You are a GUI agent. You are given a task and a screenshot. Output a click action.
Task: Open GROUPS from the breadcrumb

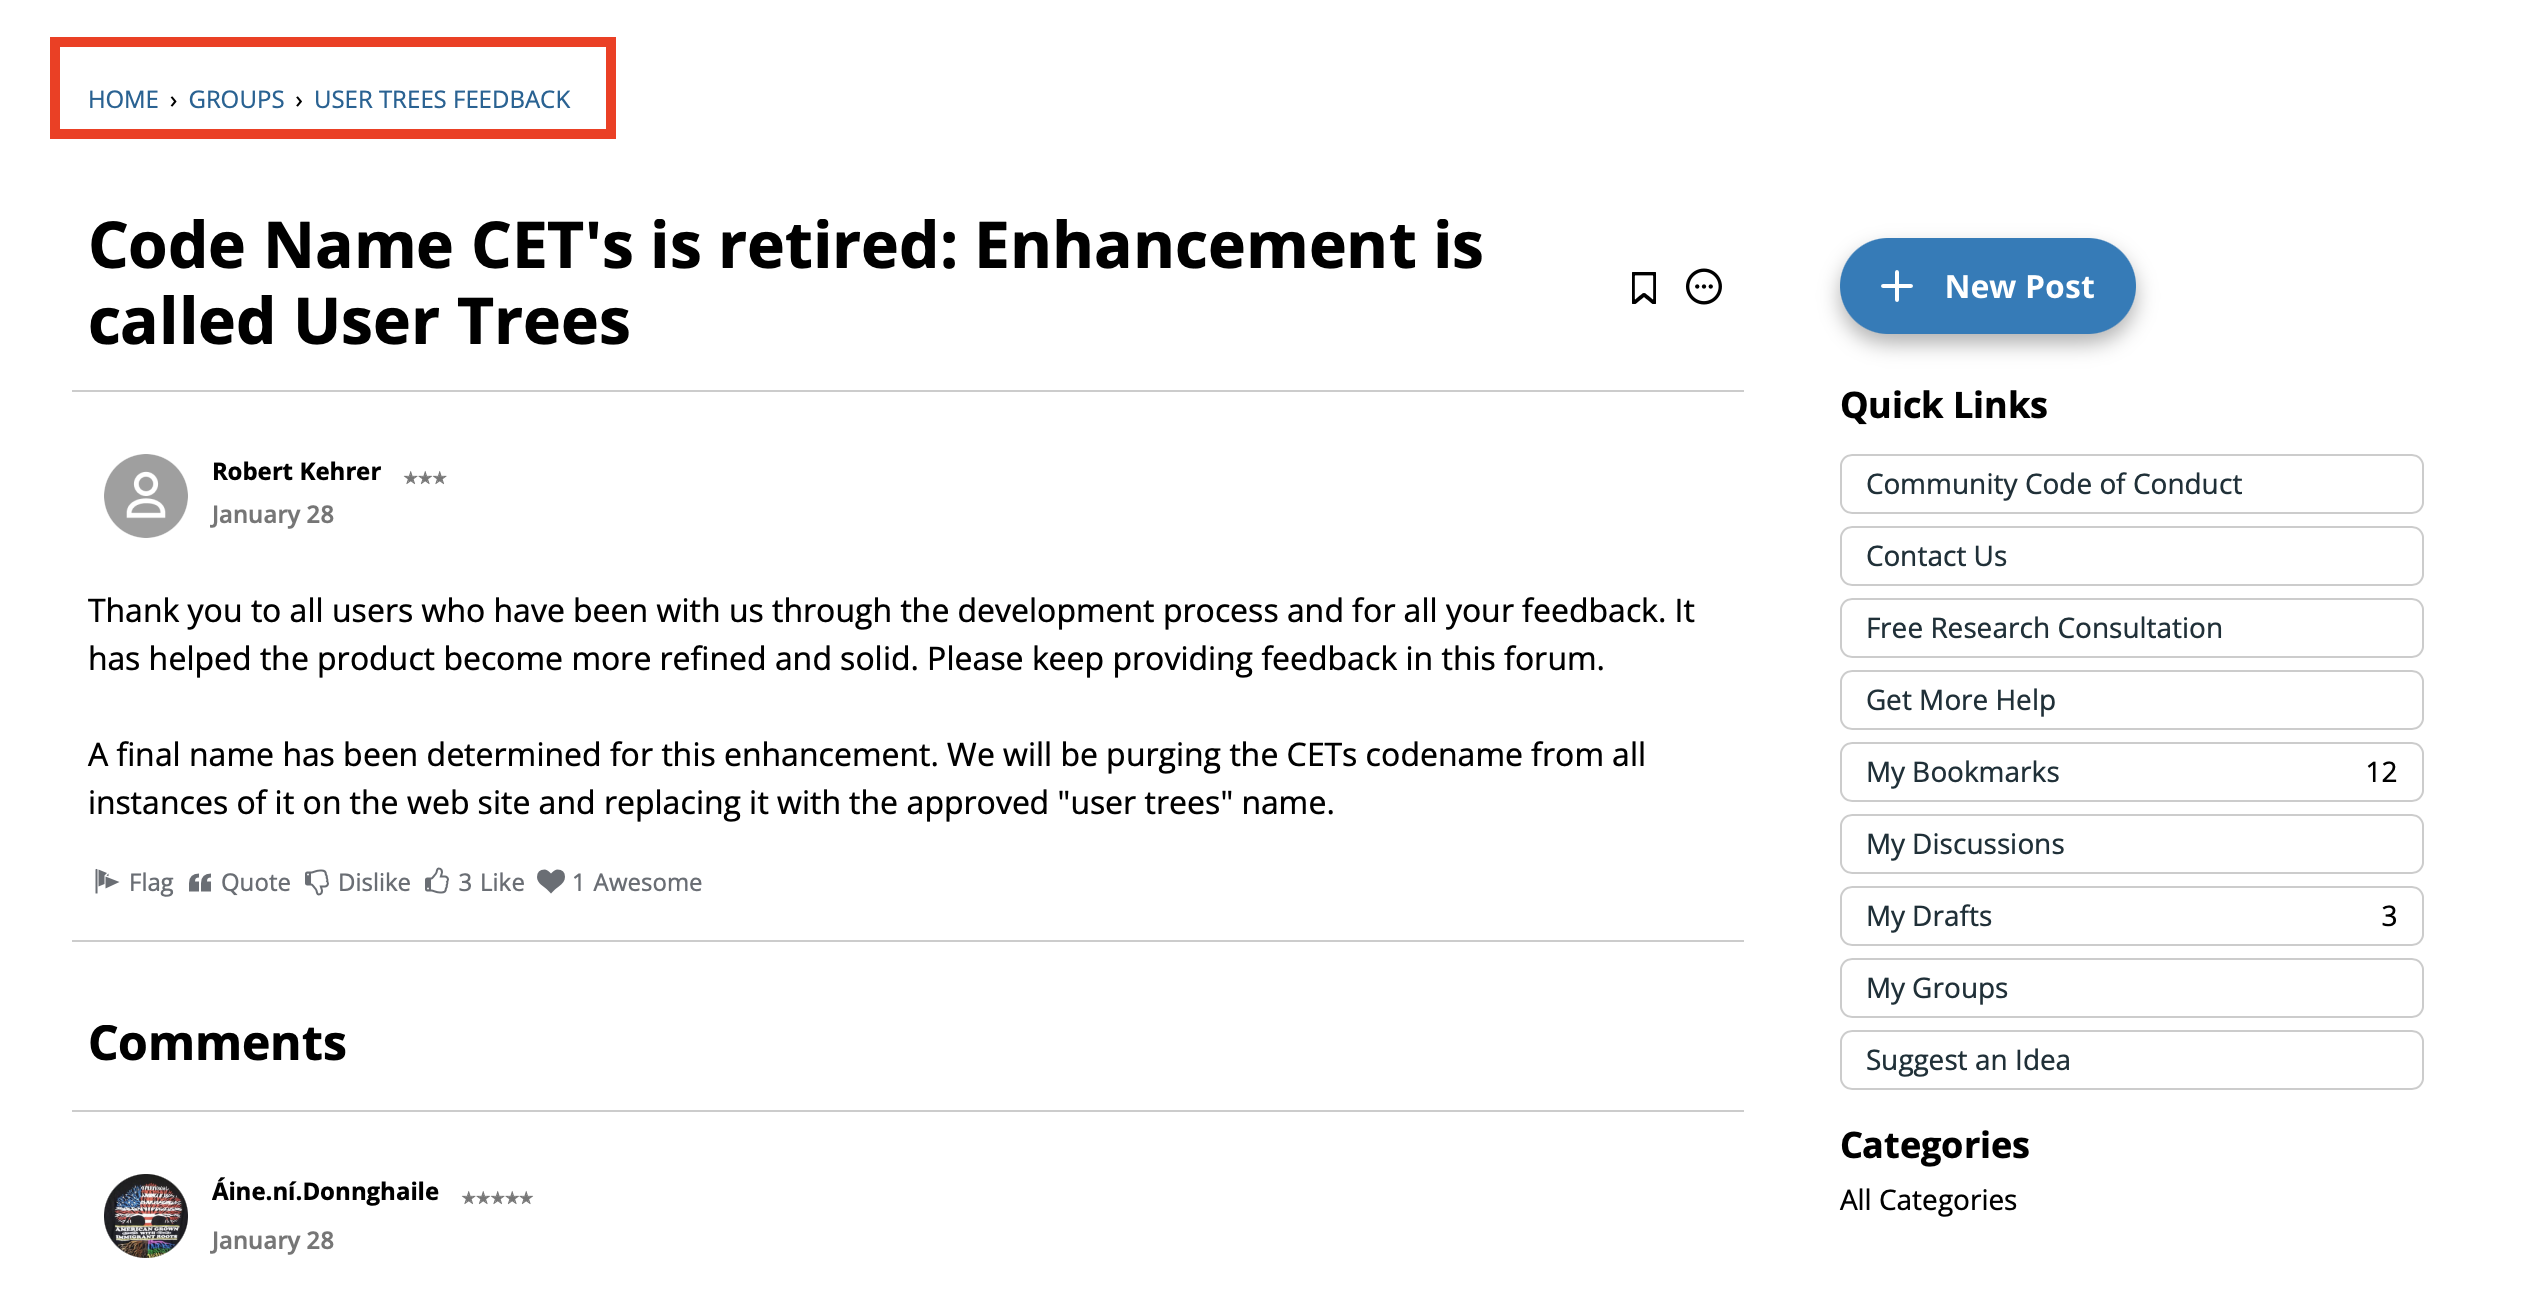(236, 99)
